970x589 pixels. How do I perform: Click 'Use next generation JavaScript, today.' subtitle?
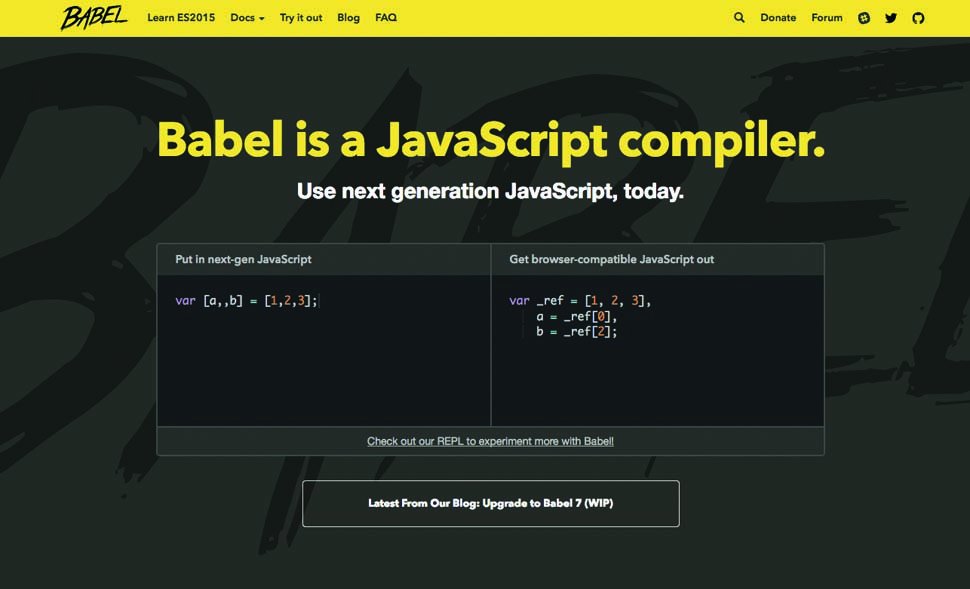(x=491, y=191)
